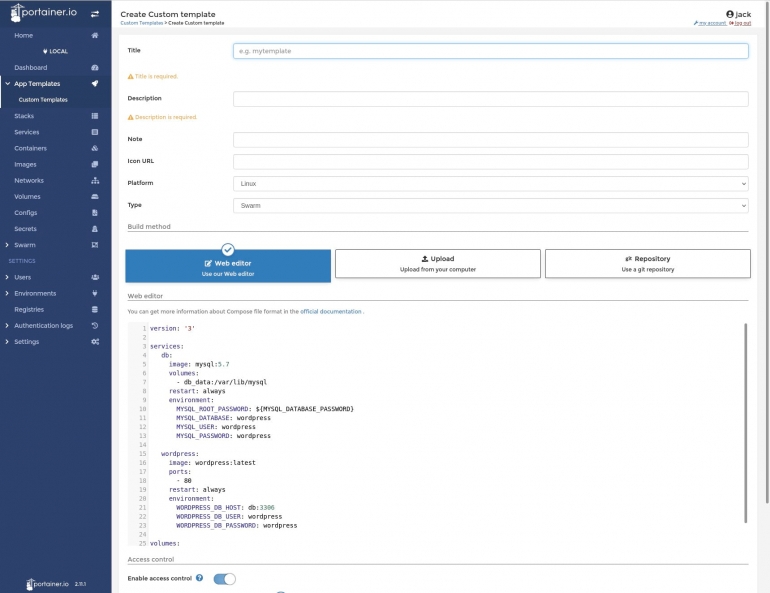This screenshot has width=770, height=593.
Task: Expand the Swarm sidebar chevron
Action: pyautogui.click(x=7, y=245)
